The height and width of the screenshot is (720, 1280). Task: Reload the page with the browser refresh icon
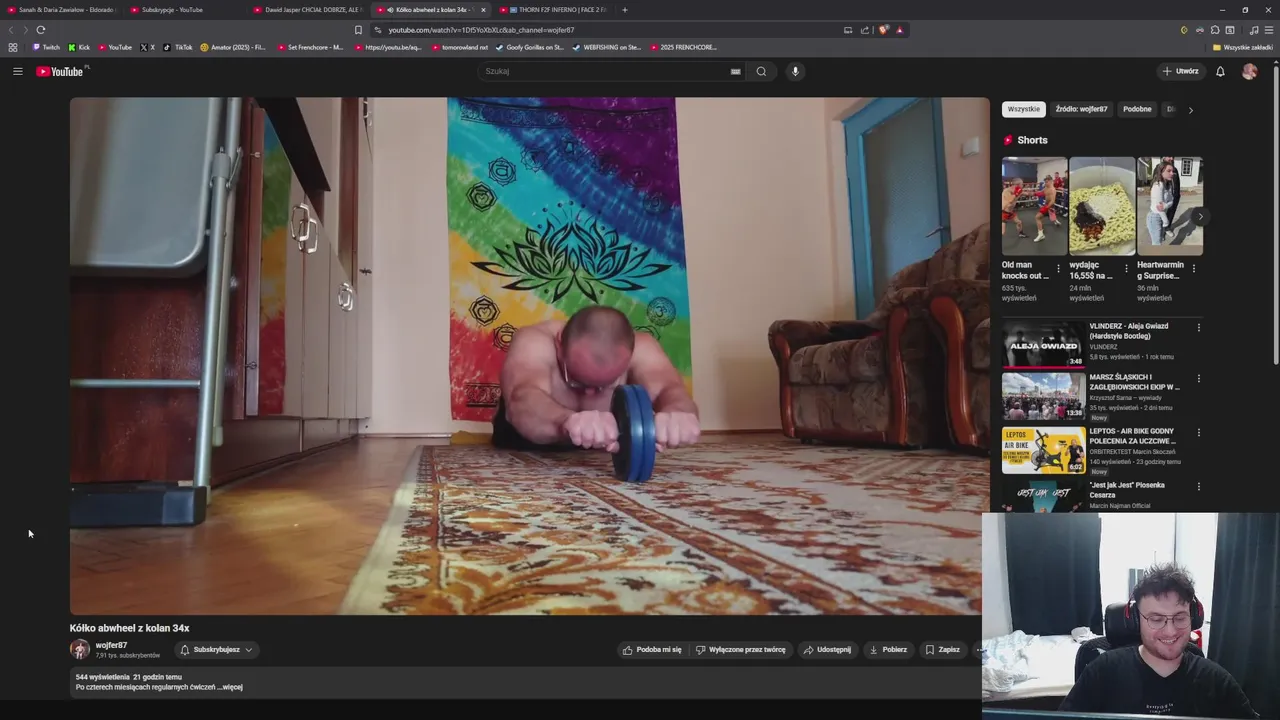coord(40,30)
